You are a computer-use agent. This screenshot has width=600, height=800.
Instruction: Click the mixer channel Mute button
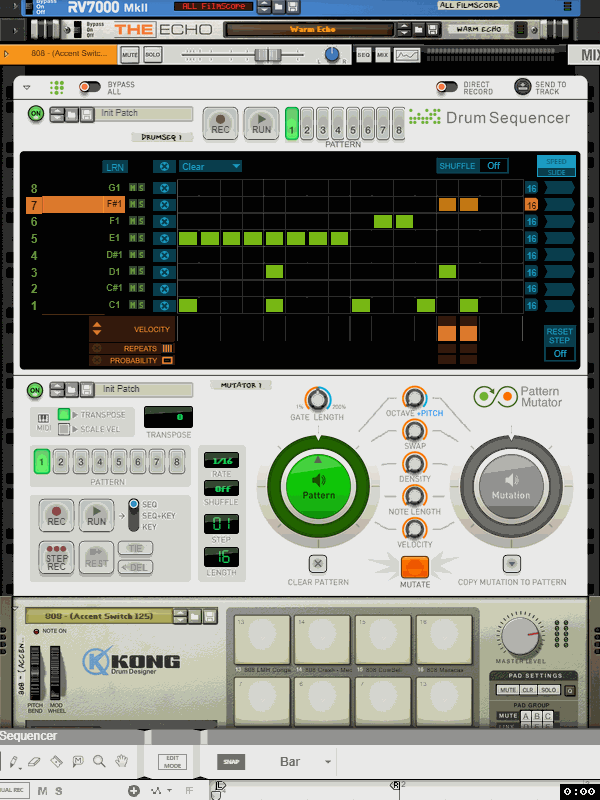coord(130,55)
